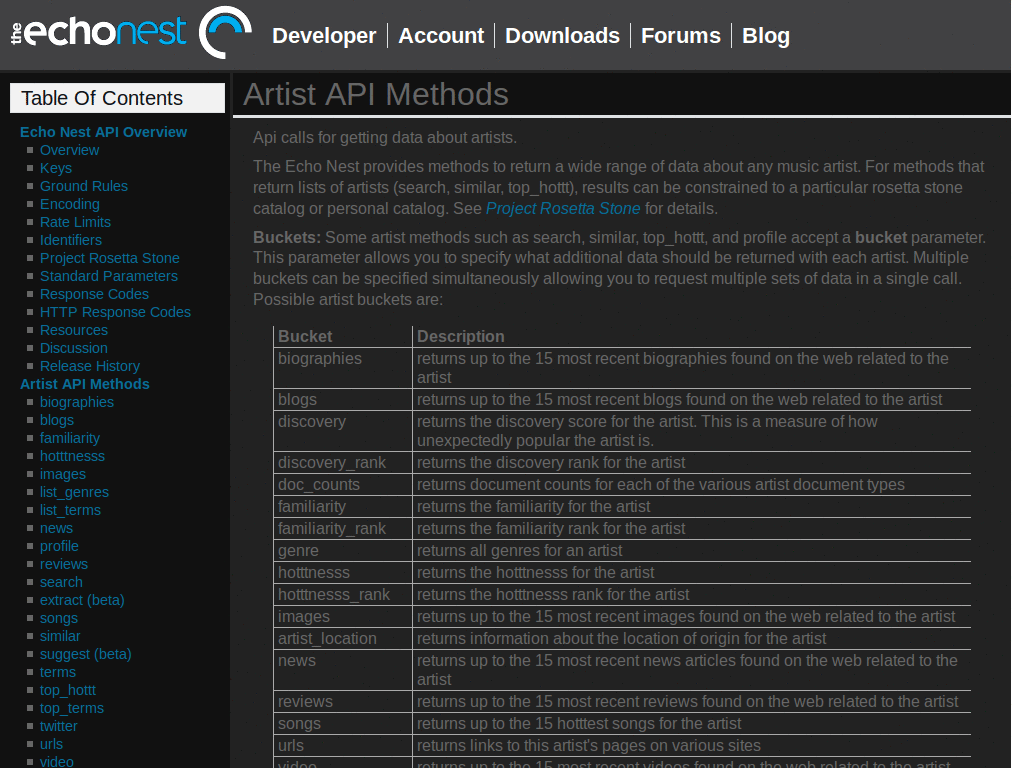Select the discovery bucket cell
The height and width of the screenshot is (768, 1024).
pos(343,431)
